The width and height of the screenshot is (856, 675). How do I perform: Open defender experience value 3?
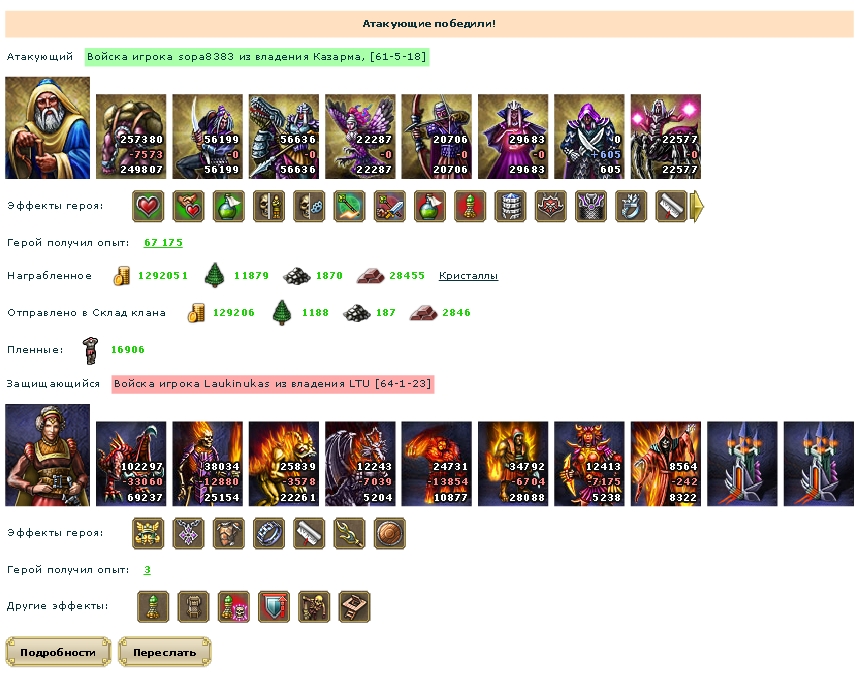[x=147, y=570]
